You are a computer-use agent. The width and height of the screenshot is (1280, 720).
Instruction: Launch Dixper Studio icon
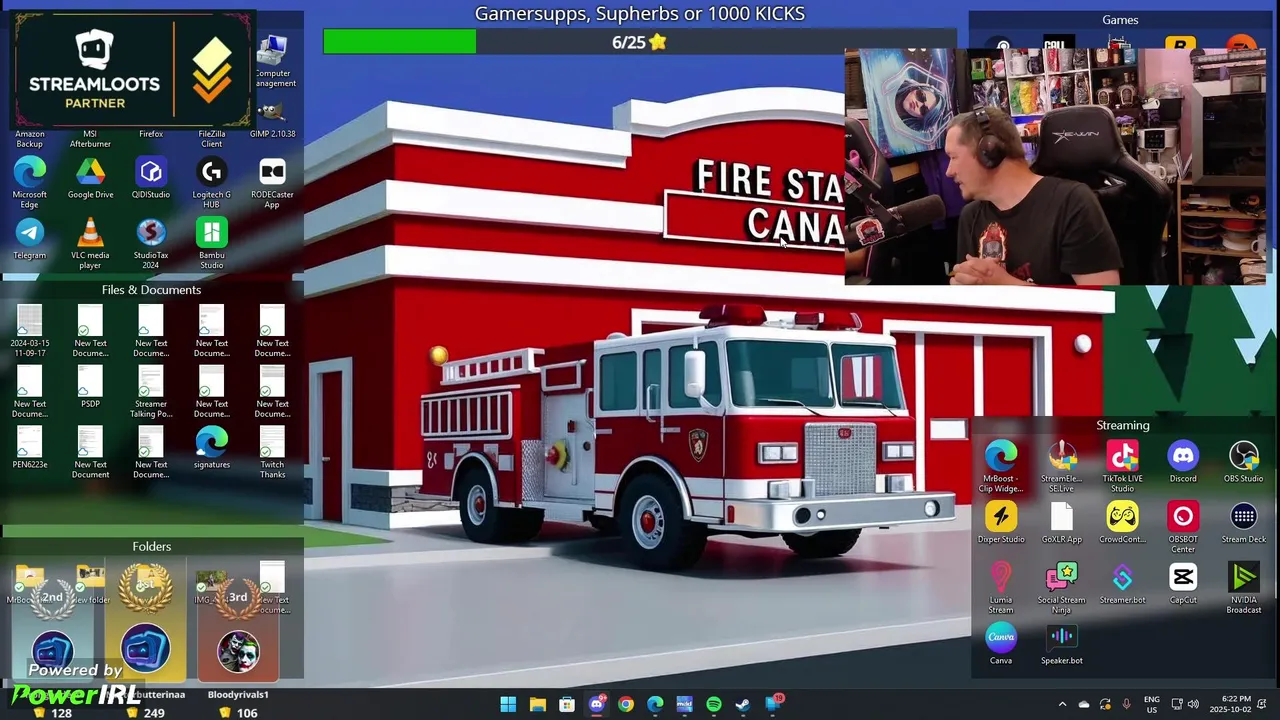(x=1001, y=523)
